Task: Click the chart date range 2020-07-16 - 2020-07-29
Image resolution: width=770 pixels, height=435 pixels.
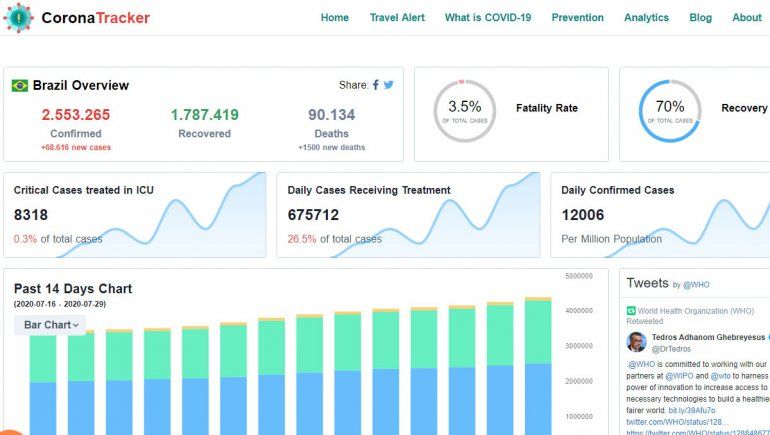Action: click(x=60, y=304)
